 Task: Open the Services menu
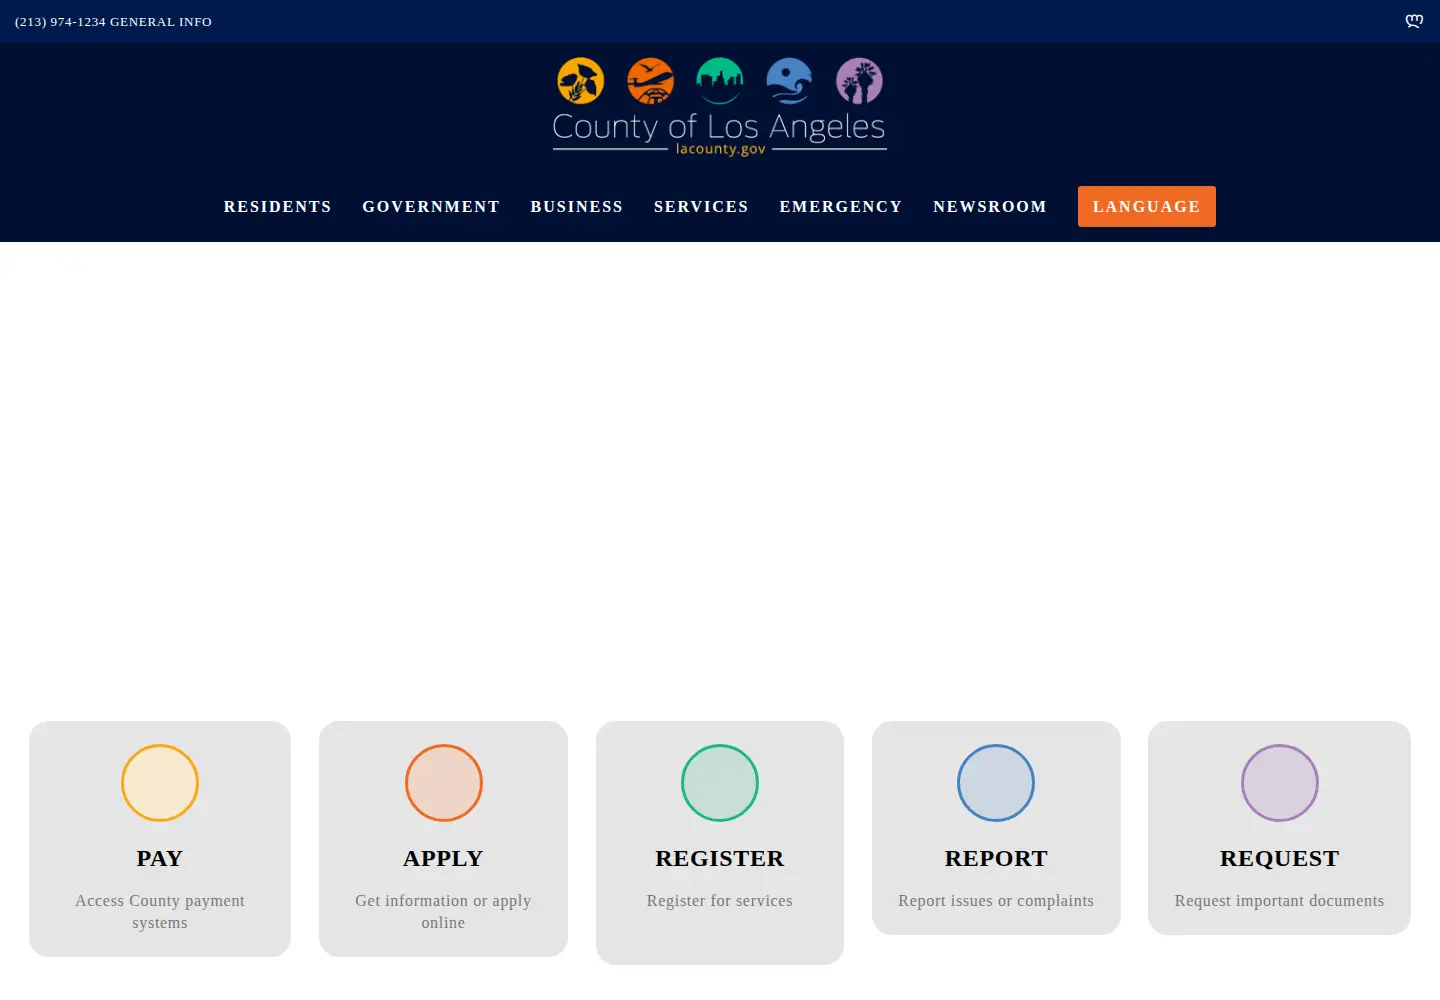point(701,207)
